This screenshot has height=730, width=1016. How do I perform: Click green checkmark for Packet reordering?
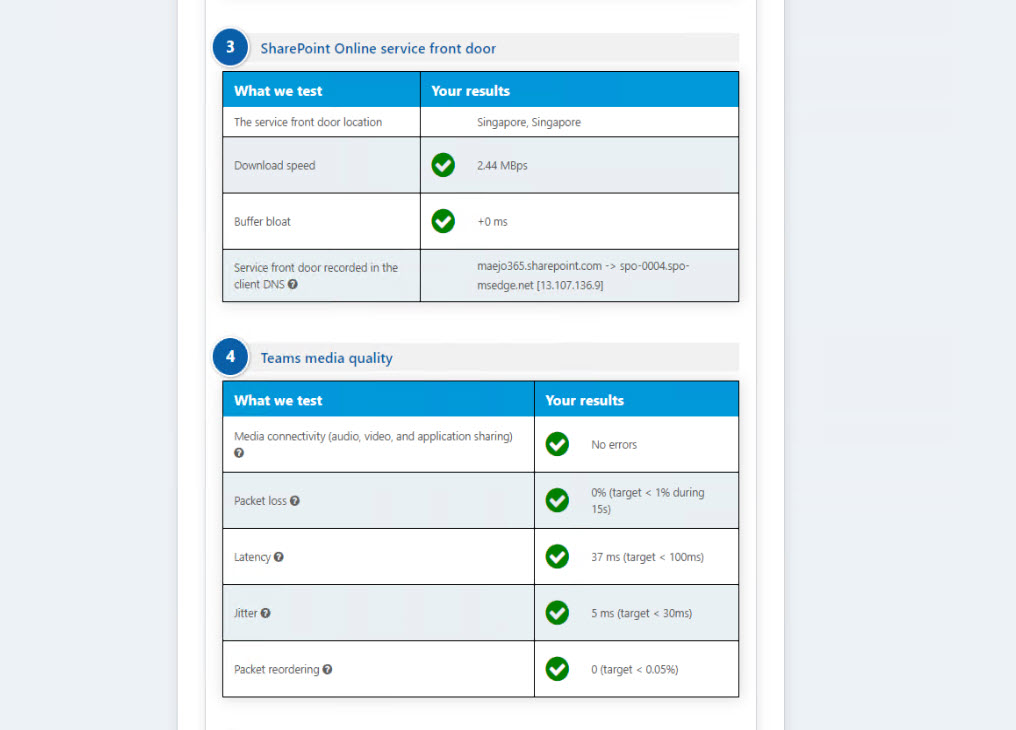pyautogui.click(x=557, y=668)
